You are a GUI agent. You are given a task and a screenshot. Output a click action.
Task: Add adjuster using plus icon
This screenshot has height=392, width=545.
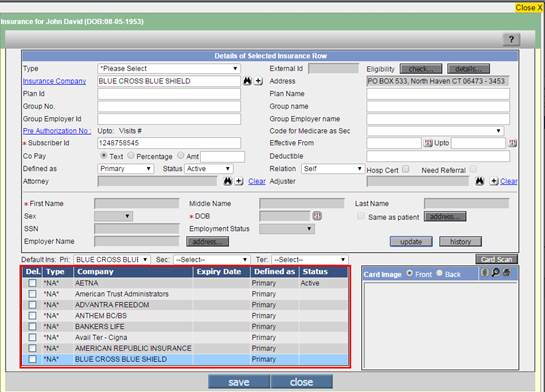click(x=494, y=181)
